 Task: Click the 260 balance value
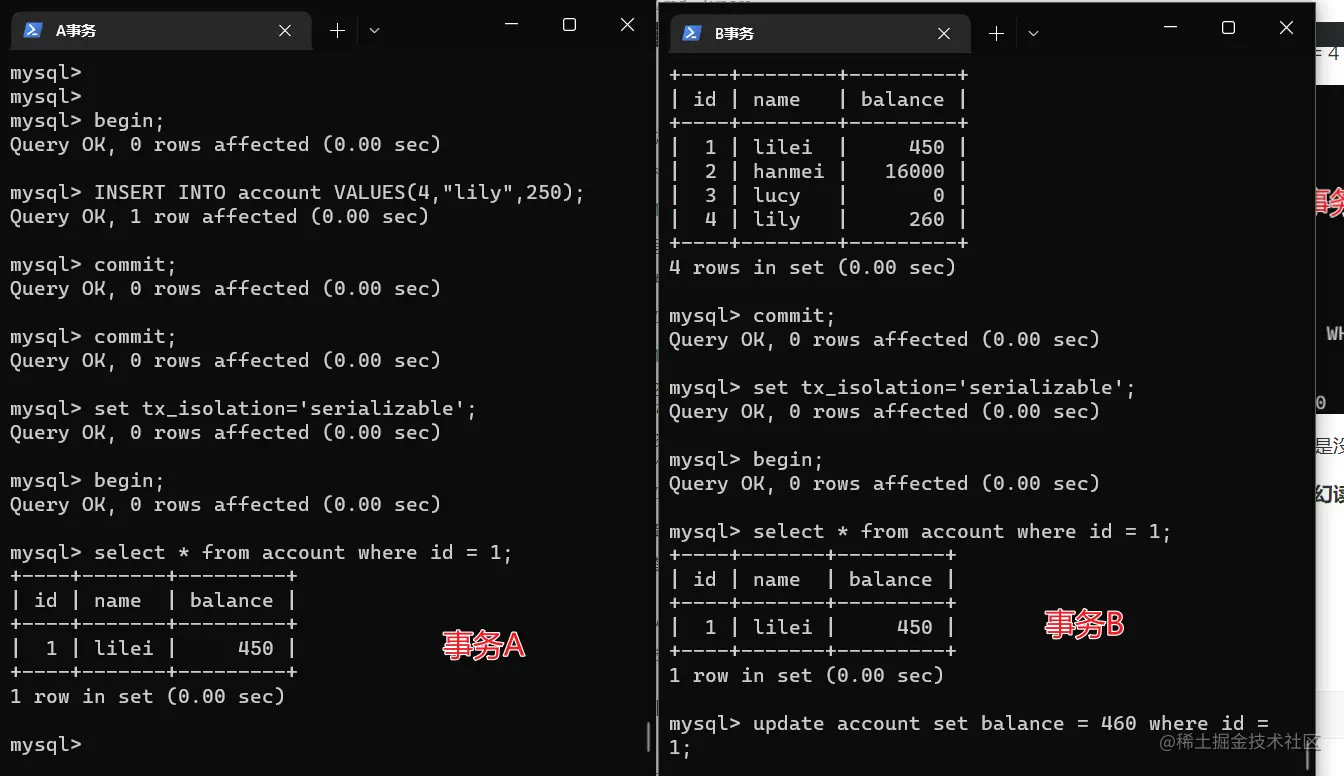[x=926, y=219]
